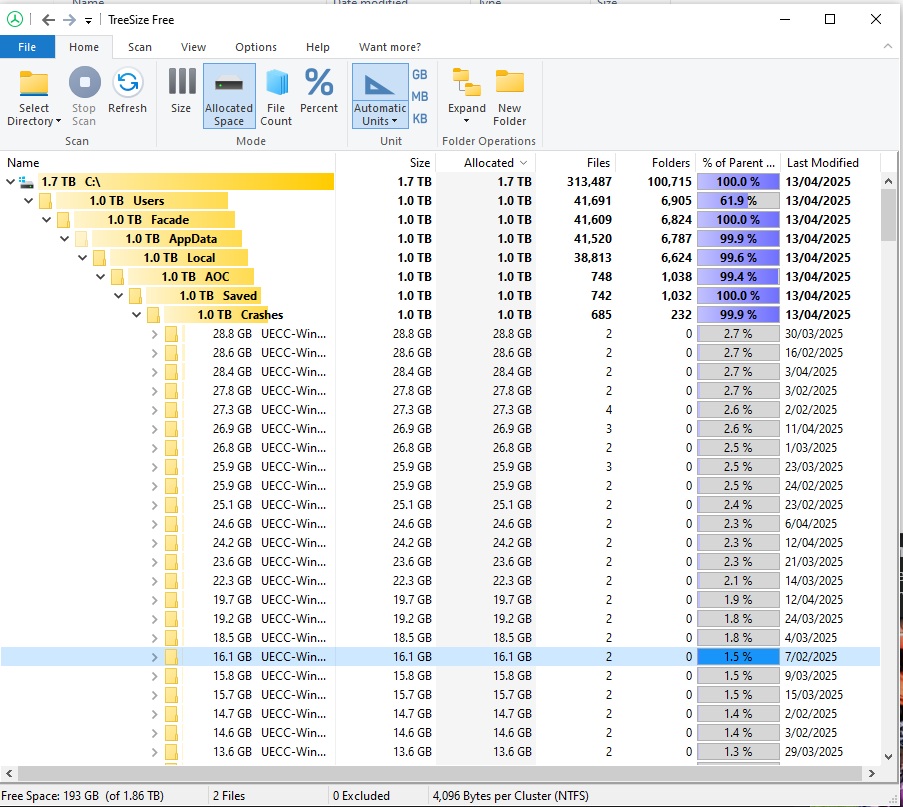This screenshot has height=807, width=903.
Task: Click the Free Space: 193 GB status
Action: (x=82, y=796)
